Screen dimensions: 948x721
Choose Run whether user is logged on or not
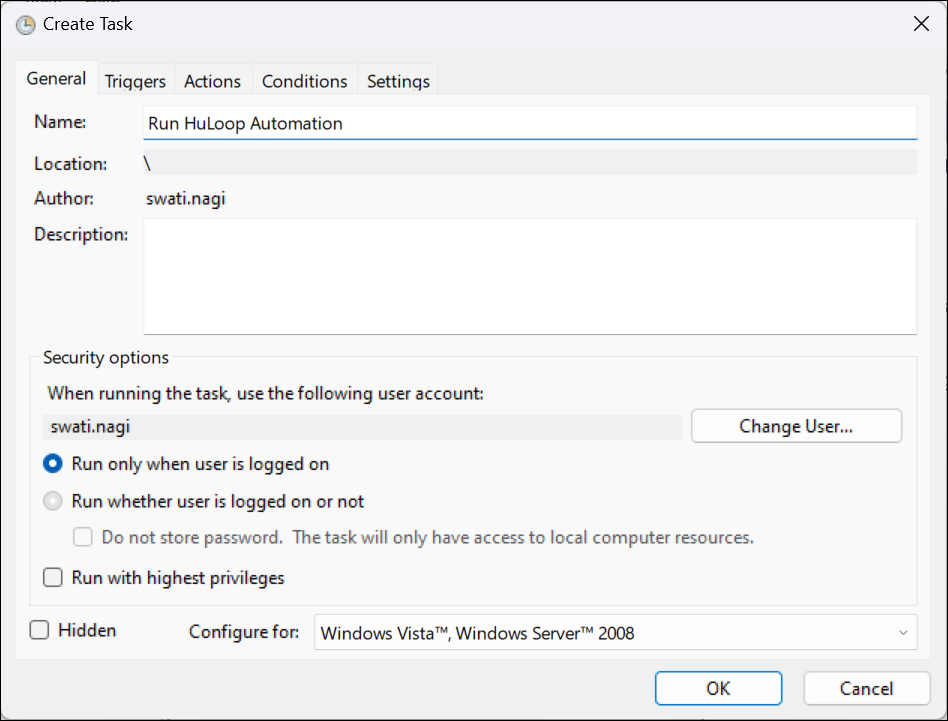click(x=54, y=501)
